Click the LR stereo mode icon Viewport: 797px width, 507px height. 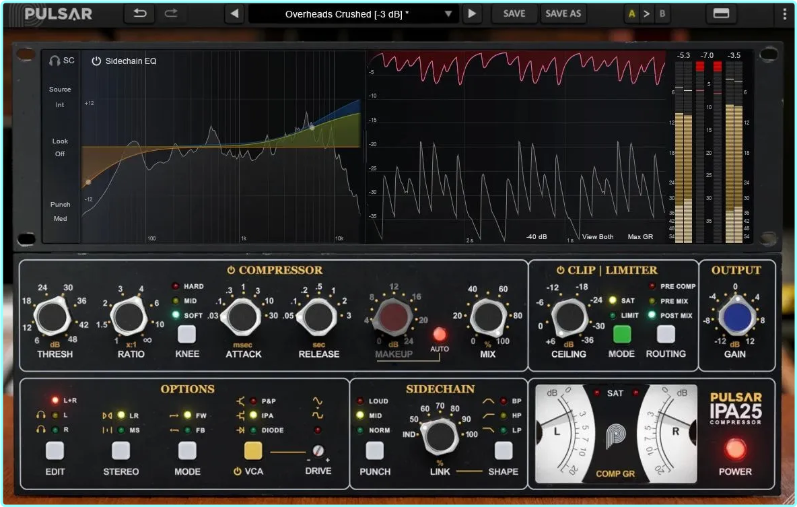click(107, 415)
